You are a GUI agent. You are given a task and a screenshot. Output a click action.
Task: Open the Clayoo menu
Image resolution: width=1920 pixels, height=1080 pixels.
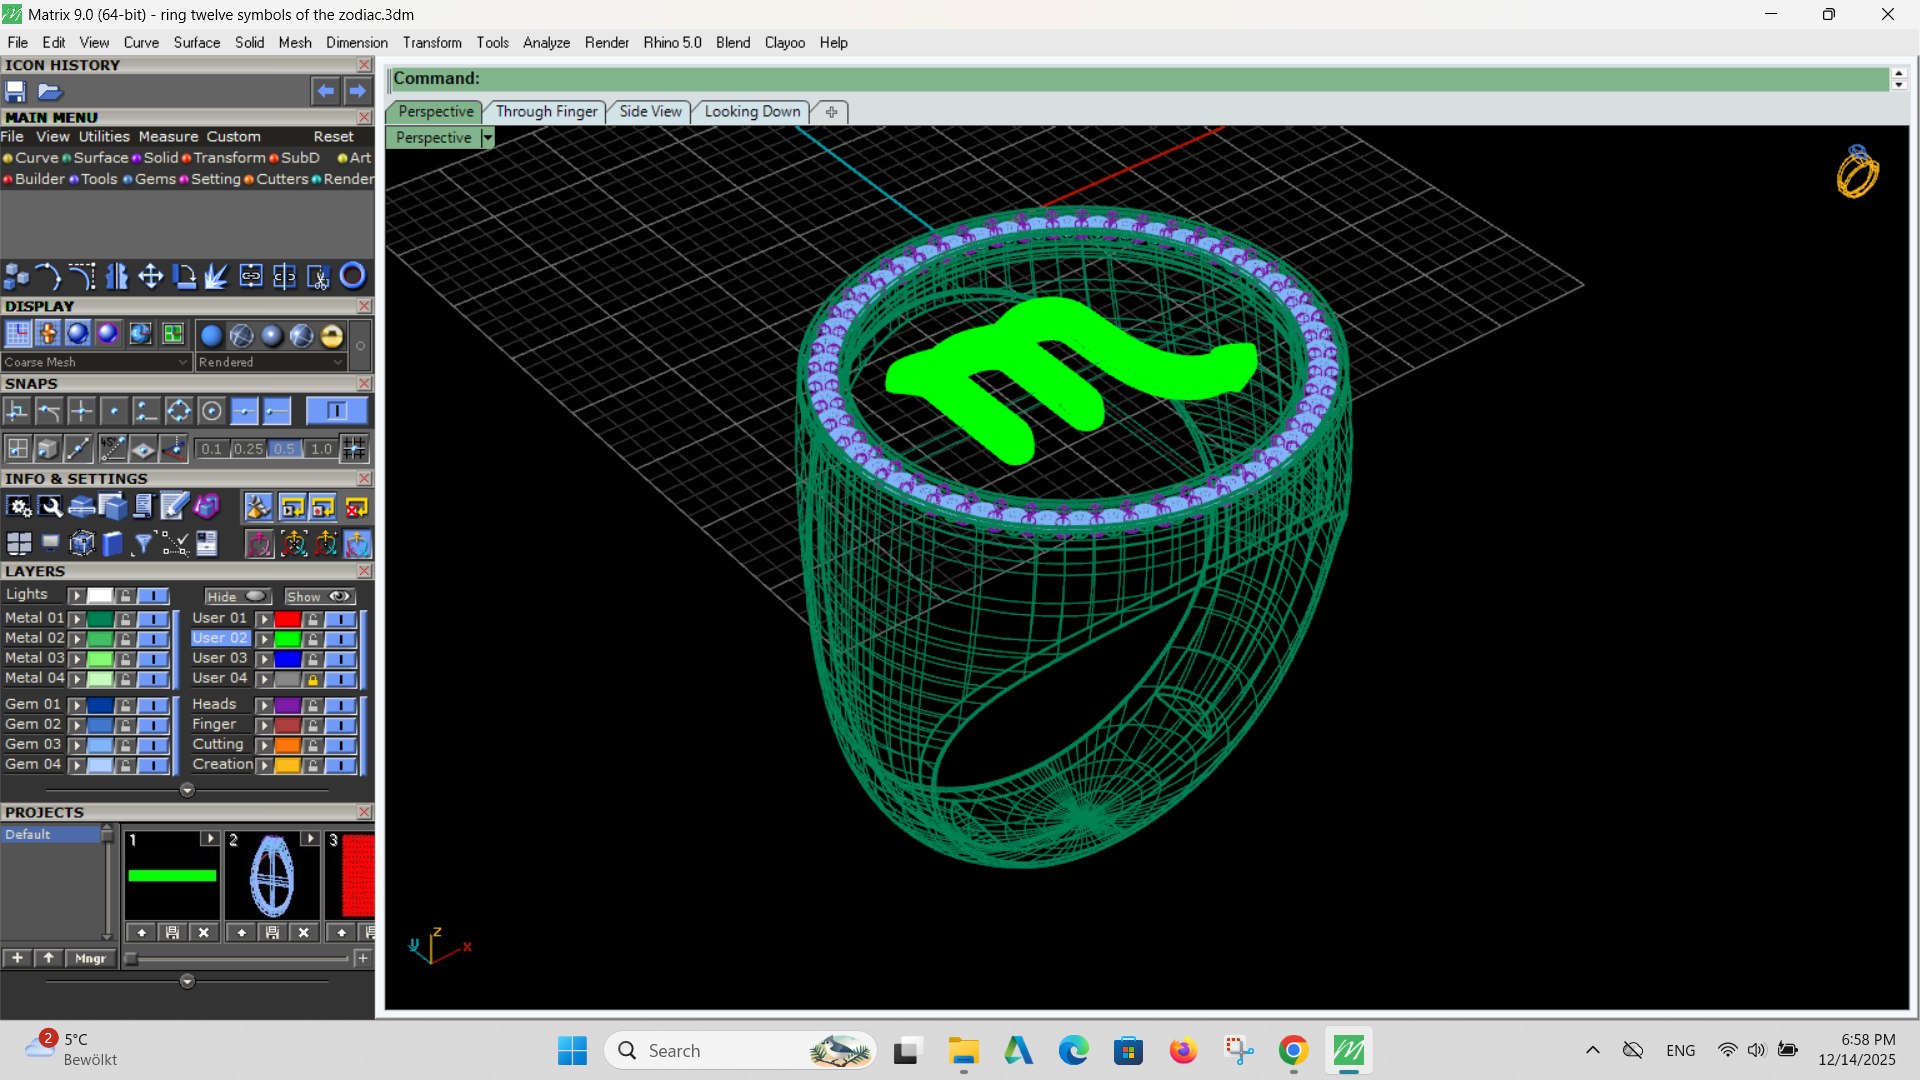[784, 42]
